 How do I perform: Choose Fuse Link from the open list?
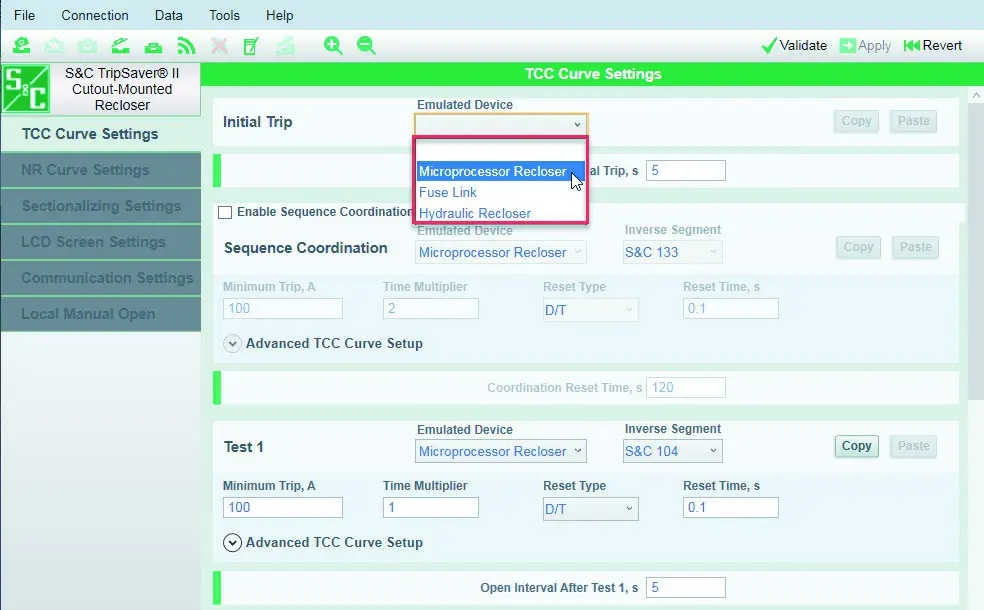coord(501,192)
